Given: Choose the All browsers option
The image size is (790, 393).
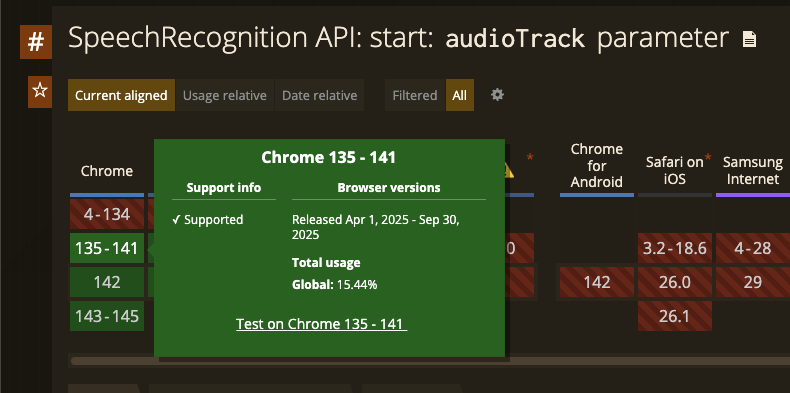Looking at the screenshot, I should pyautogui.click(x=459, y=95).
